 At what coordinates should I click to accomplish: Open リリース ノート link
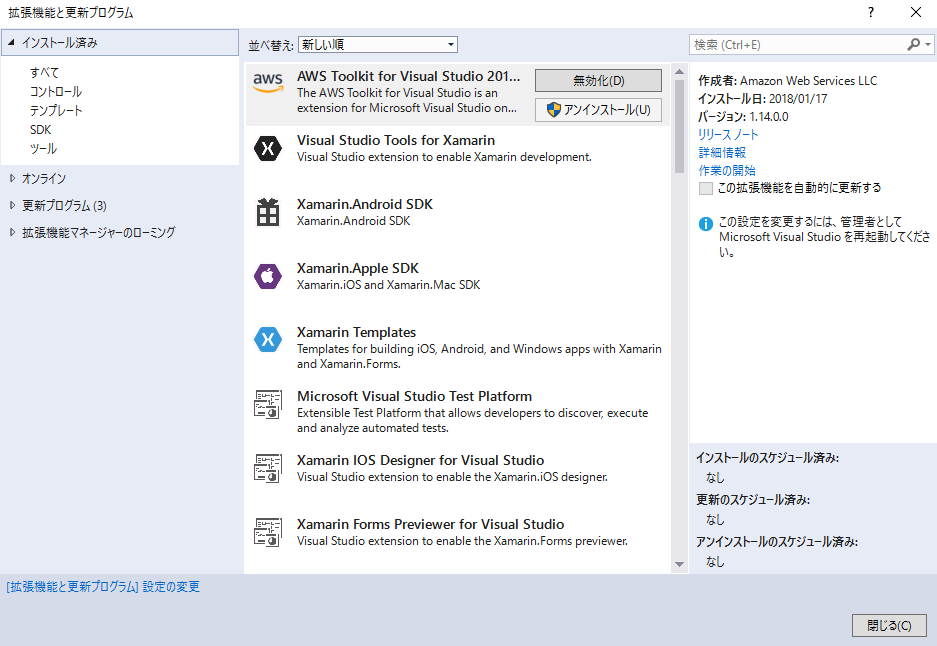coord(728,134)
